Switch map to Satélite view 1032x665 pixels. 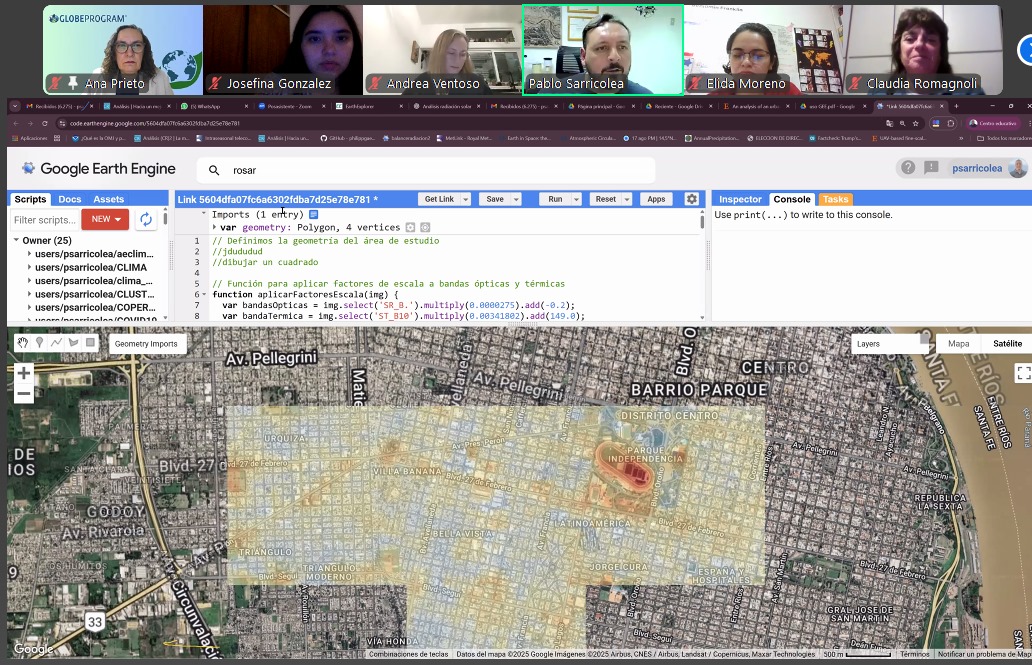pos(1007,344)
